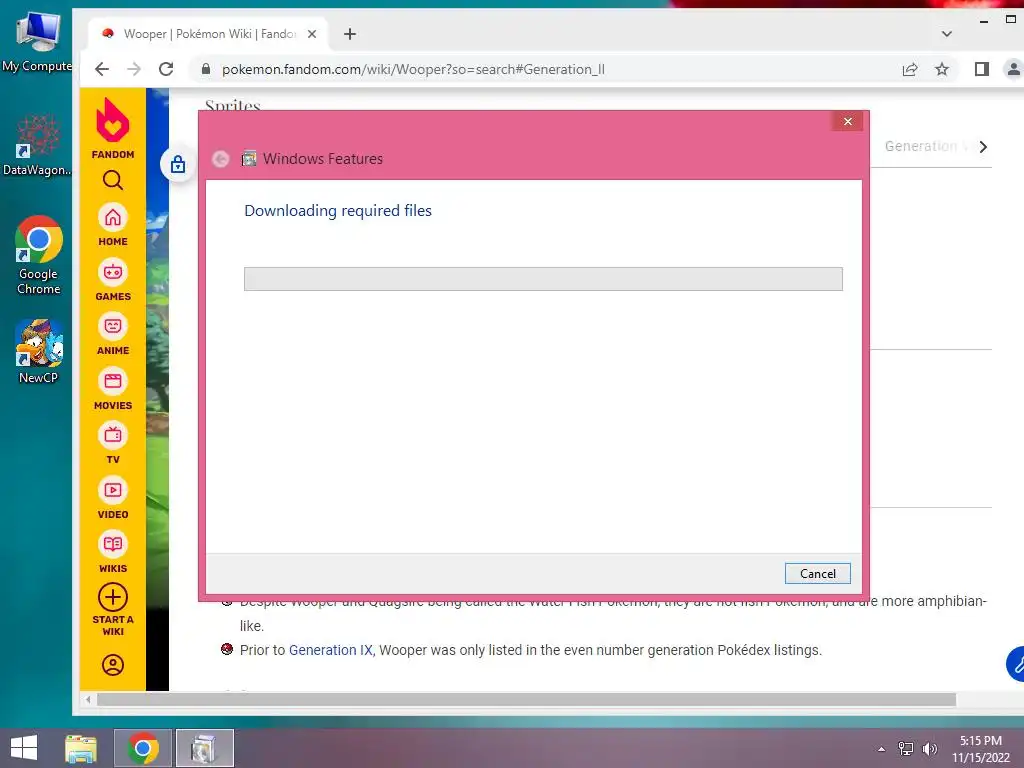Click Start a Wiki plus icon
The width and height of the screenshot is (1024, 768).
click(112, 598)
